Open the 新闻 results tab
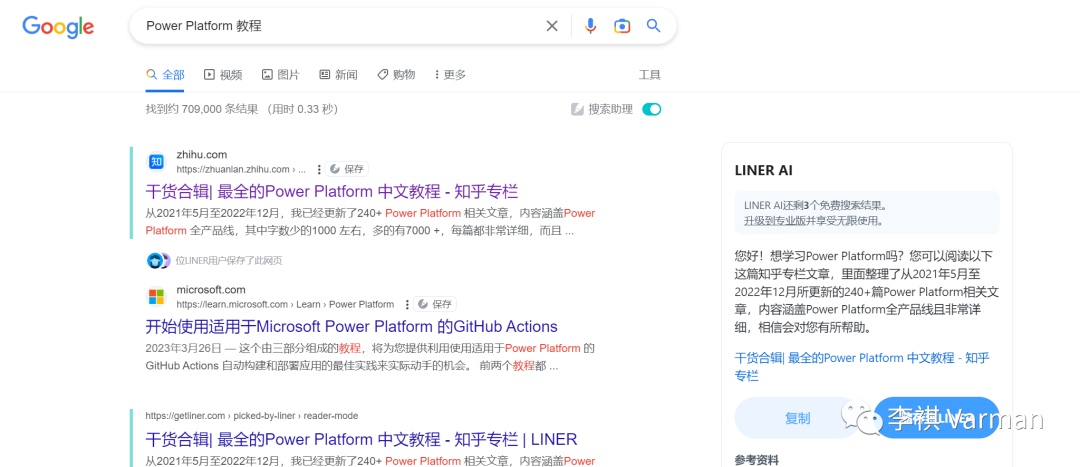This screenshot has height=467, width=1080. [338, 75]
